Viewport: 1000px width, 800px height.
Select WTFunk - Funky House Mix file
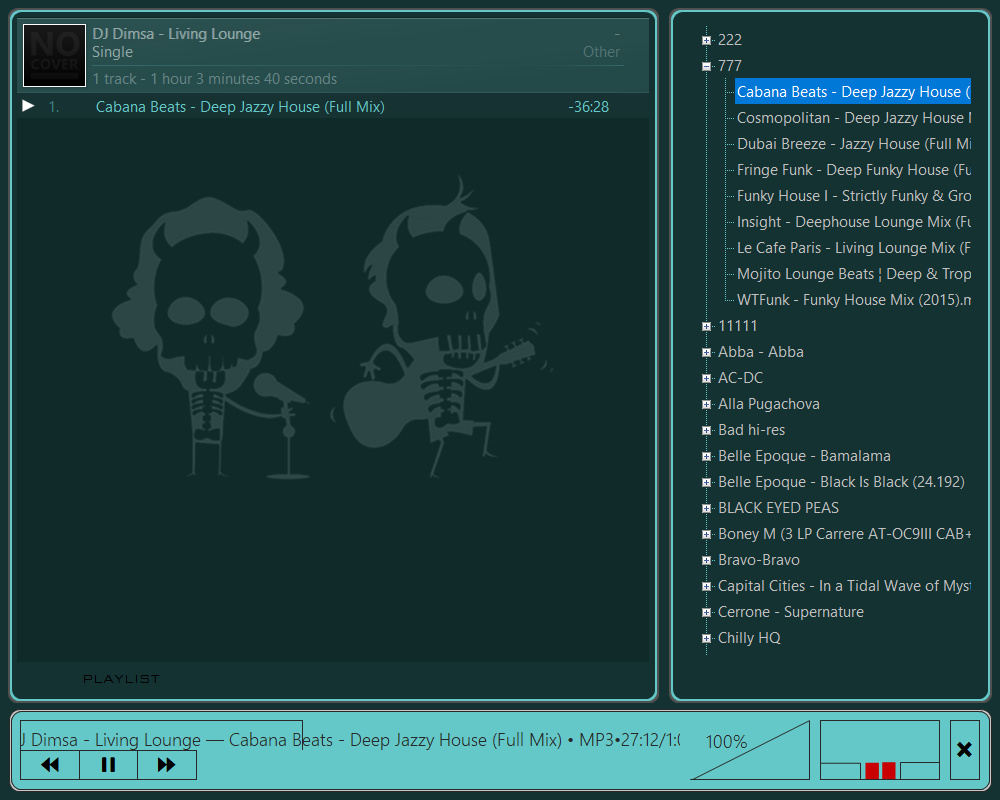point(853,300)
